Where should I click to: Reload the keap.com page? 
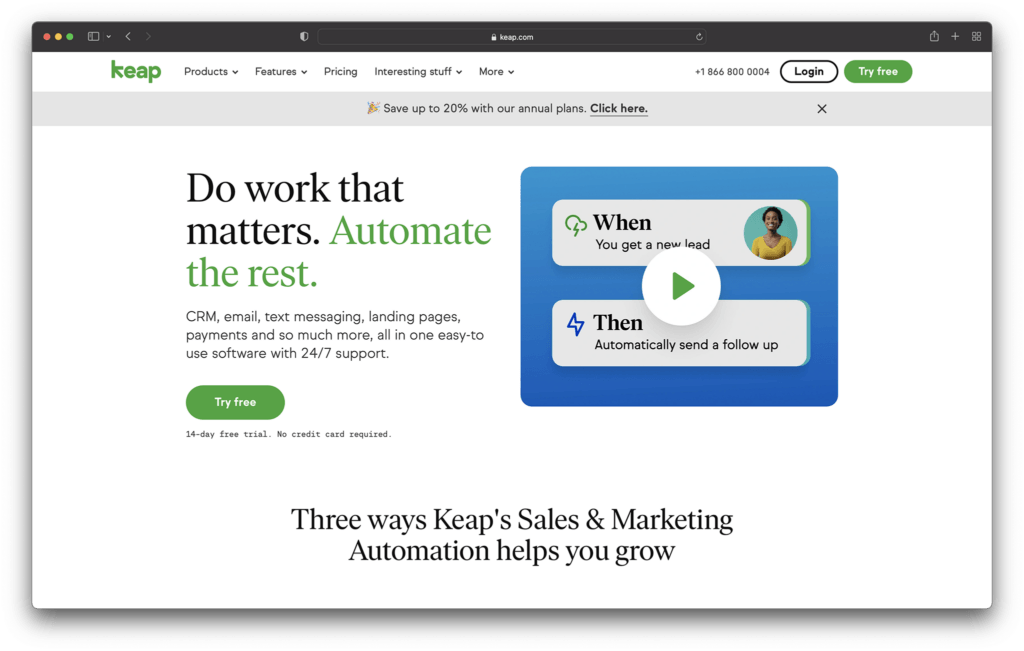(x=699, y=37)
